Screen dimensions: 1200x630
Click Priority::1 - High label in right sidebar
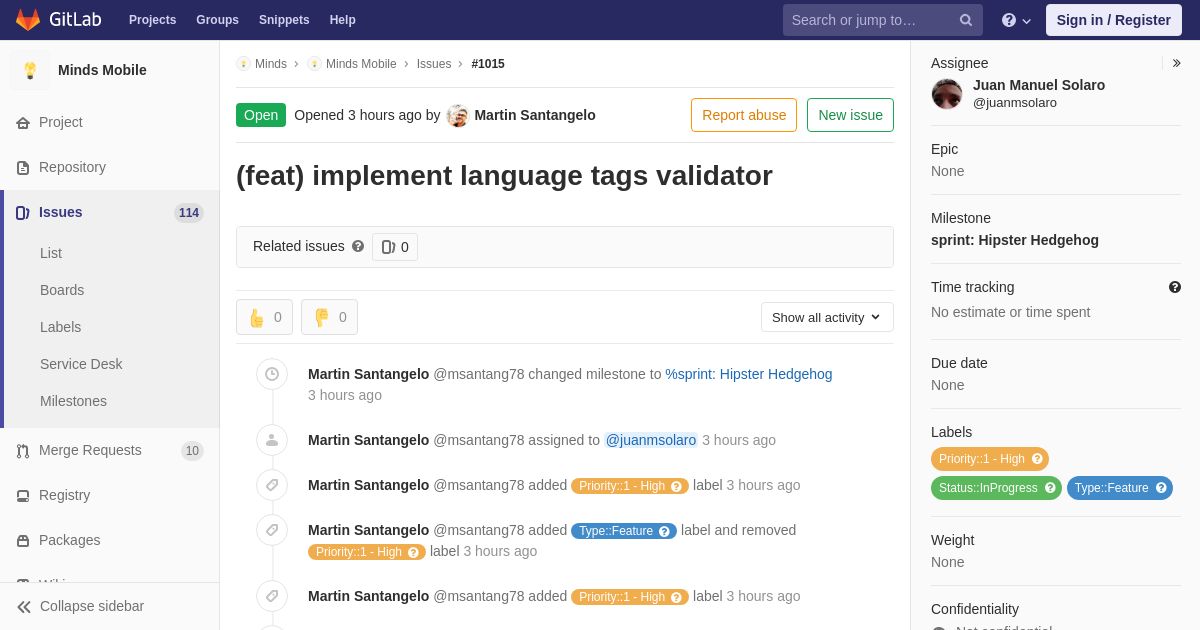point(990,459)
